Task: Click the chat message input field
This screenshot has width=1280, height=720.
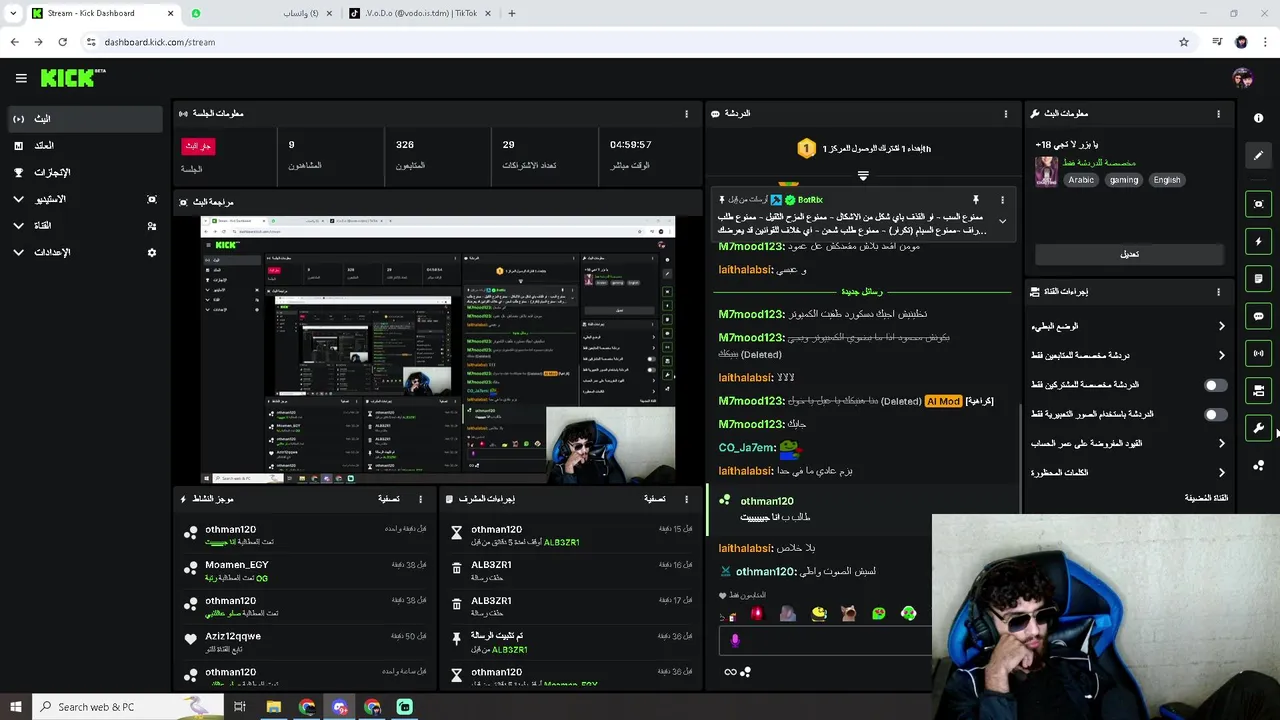Action: coord(825,641)
